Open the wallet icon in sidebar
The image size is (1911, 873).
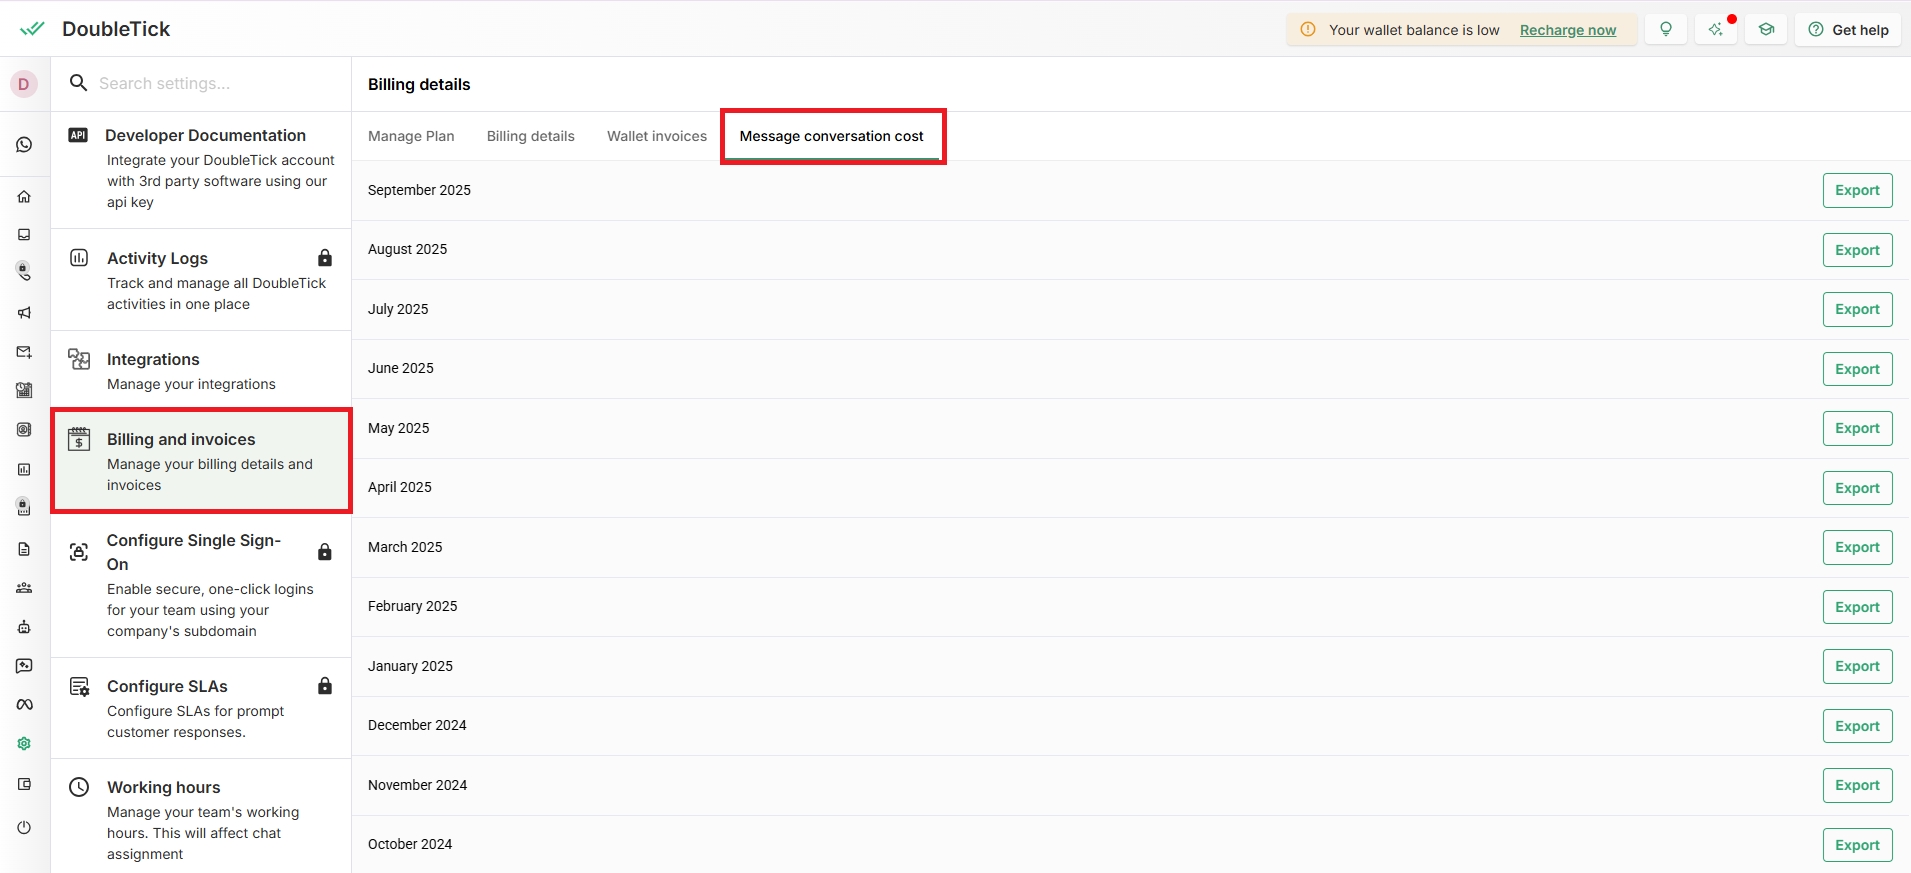point(24,785)
